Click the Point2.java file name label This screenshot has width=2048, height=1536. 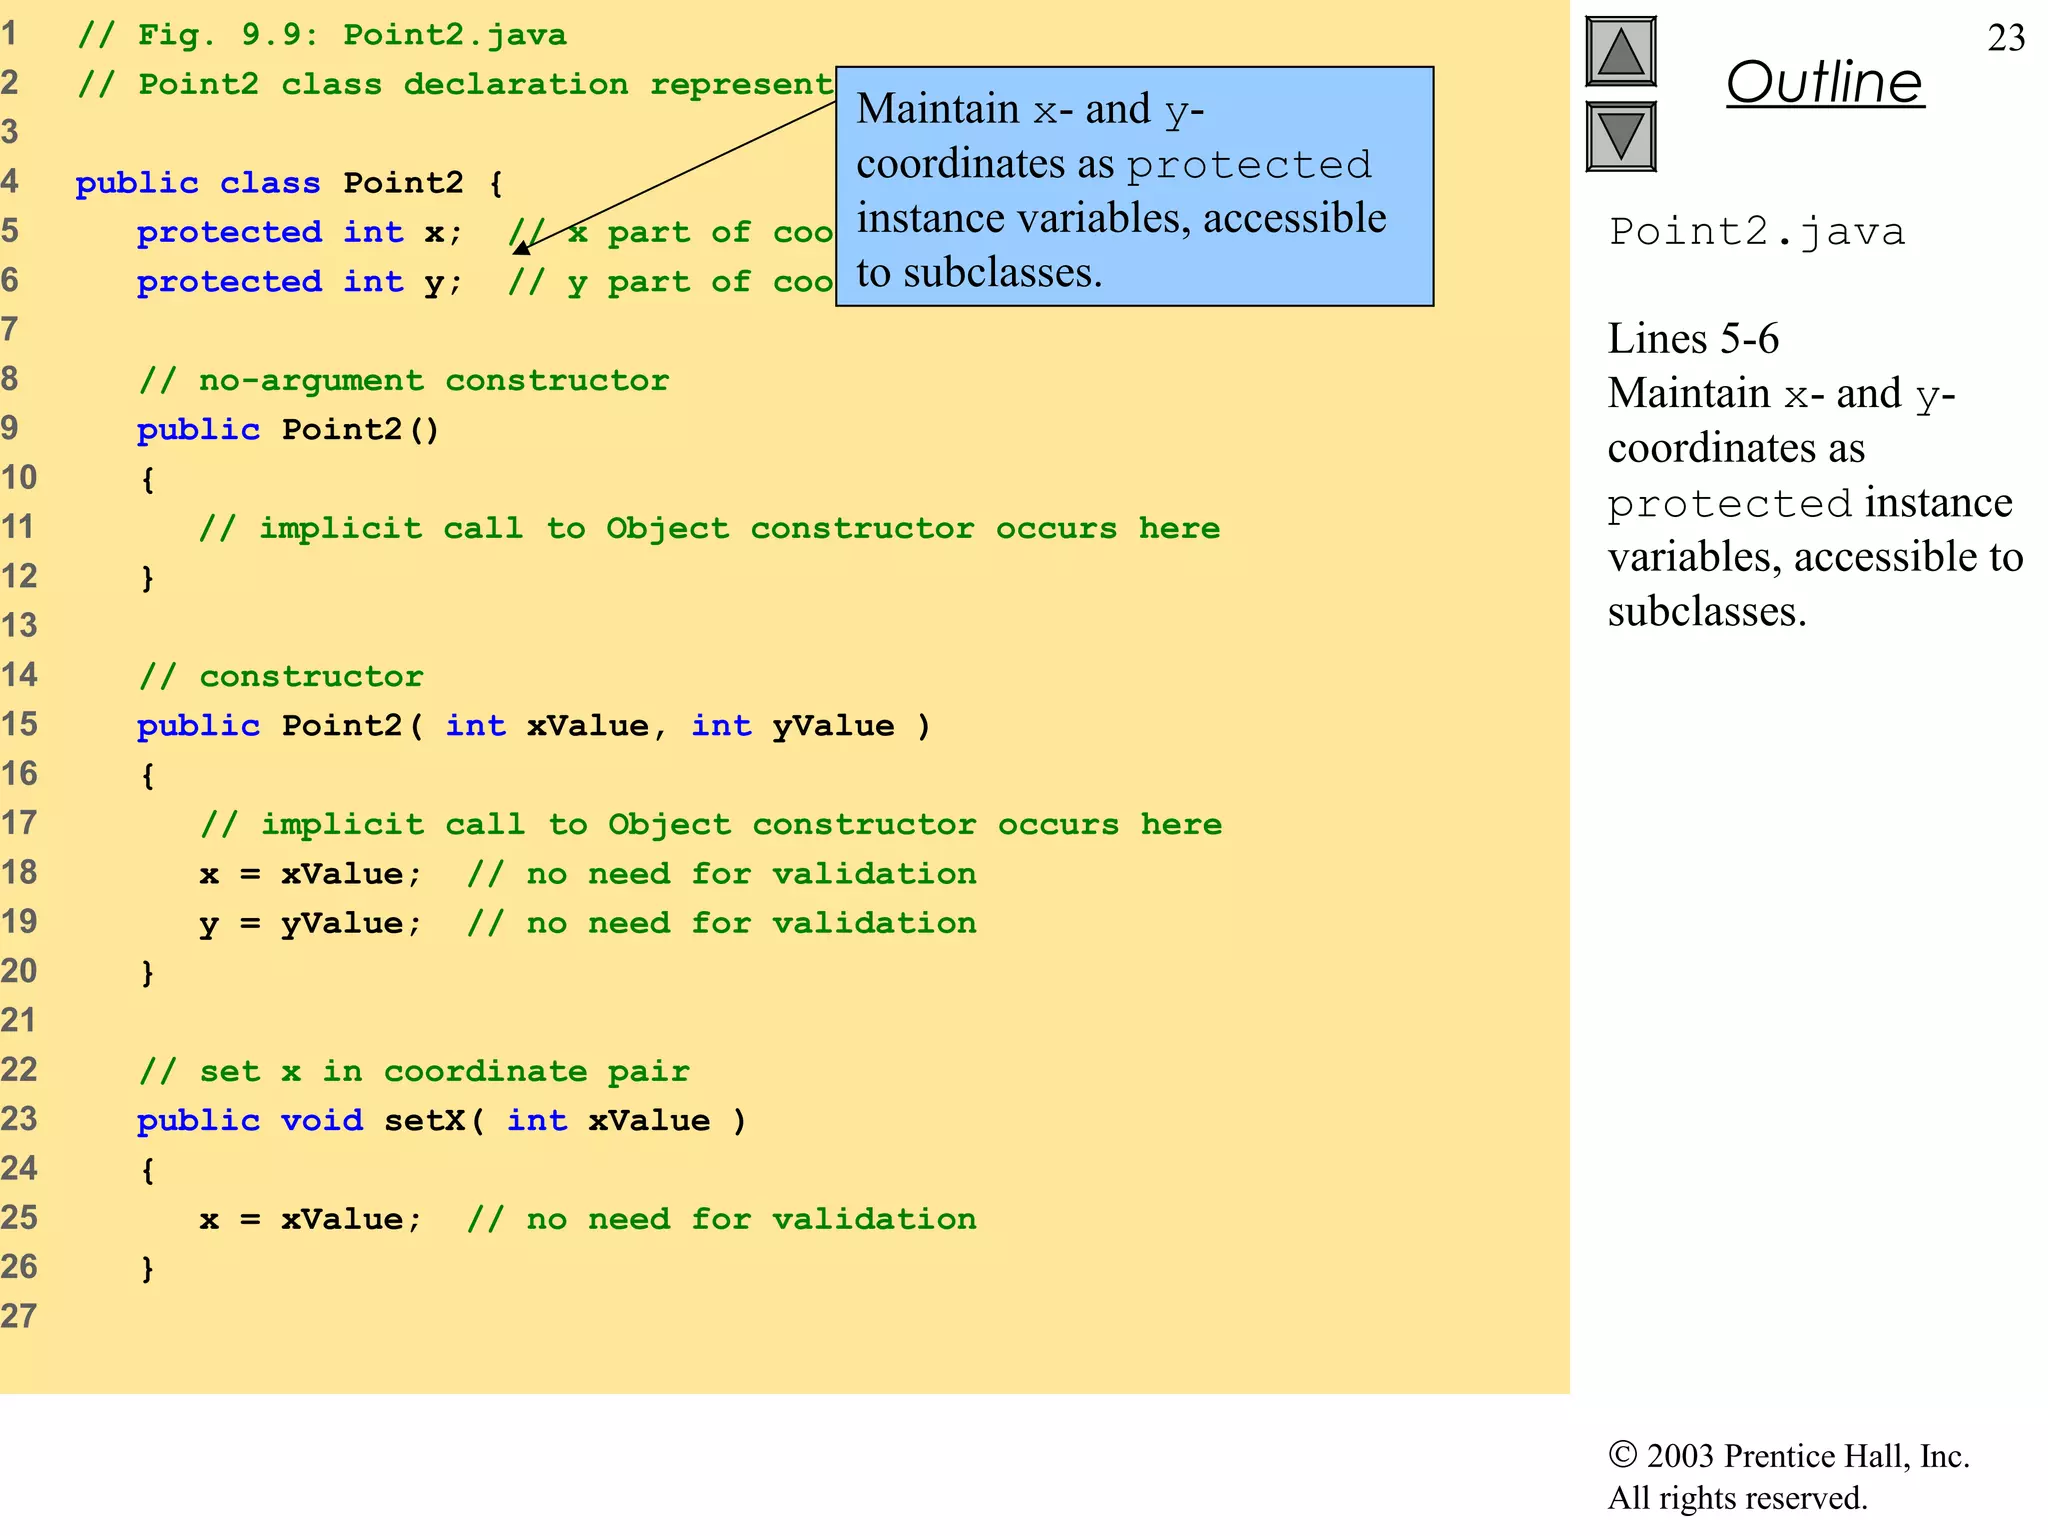click(1756, 232)
